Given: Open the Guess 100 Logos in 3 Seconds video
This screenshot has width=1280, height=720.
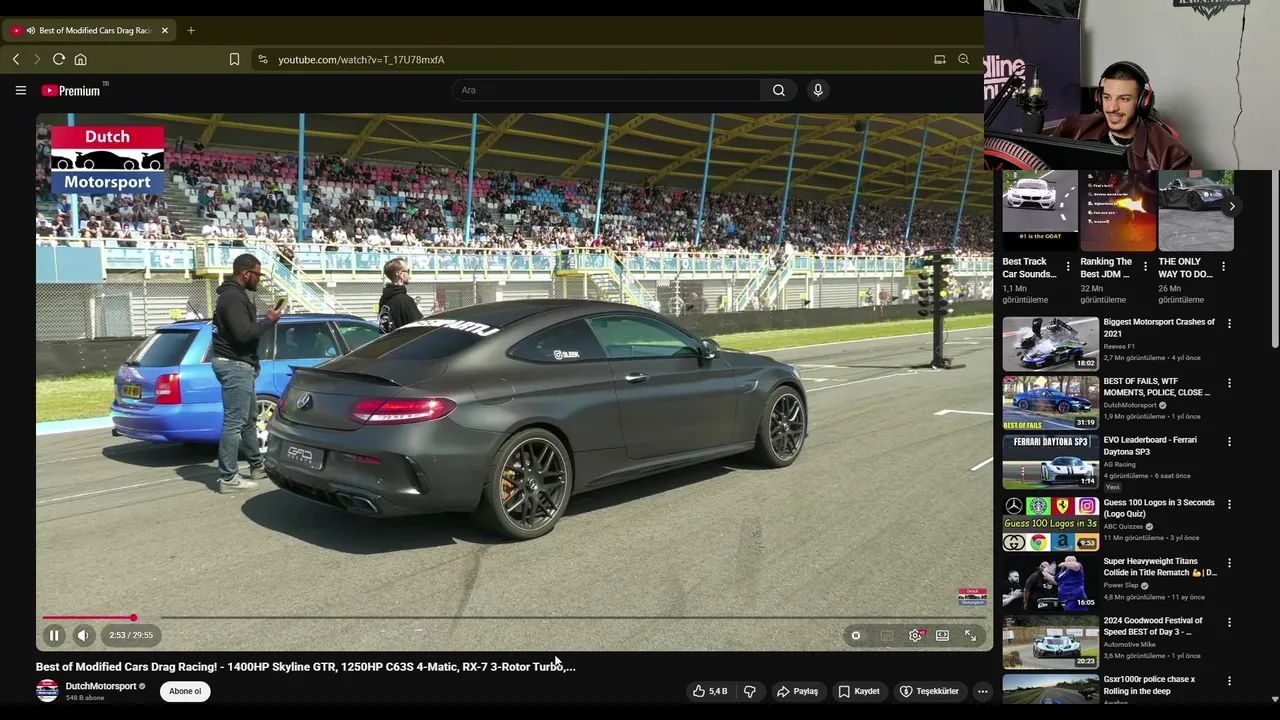Looking at the screenshot, I should coord(1050,524).
